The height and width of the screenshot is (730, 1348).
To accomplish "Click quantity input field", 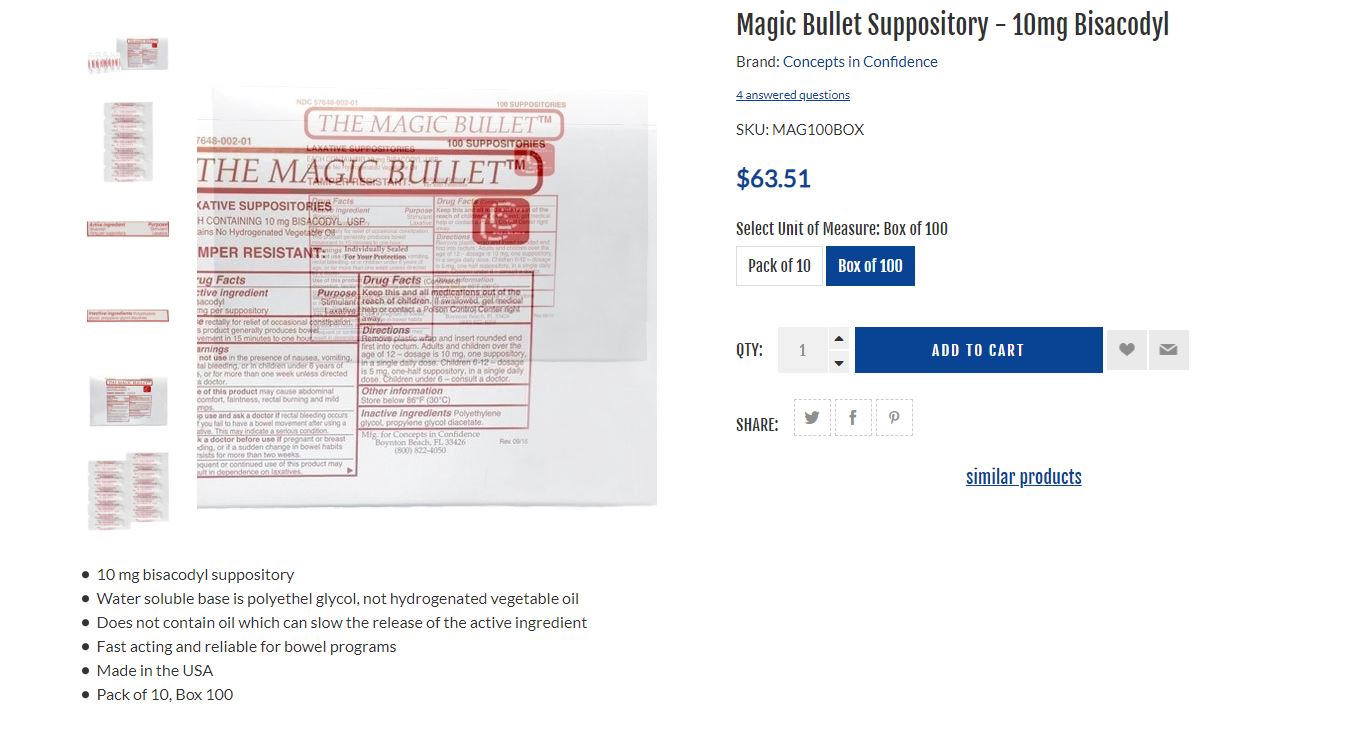I will coord(803,350).
